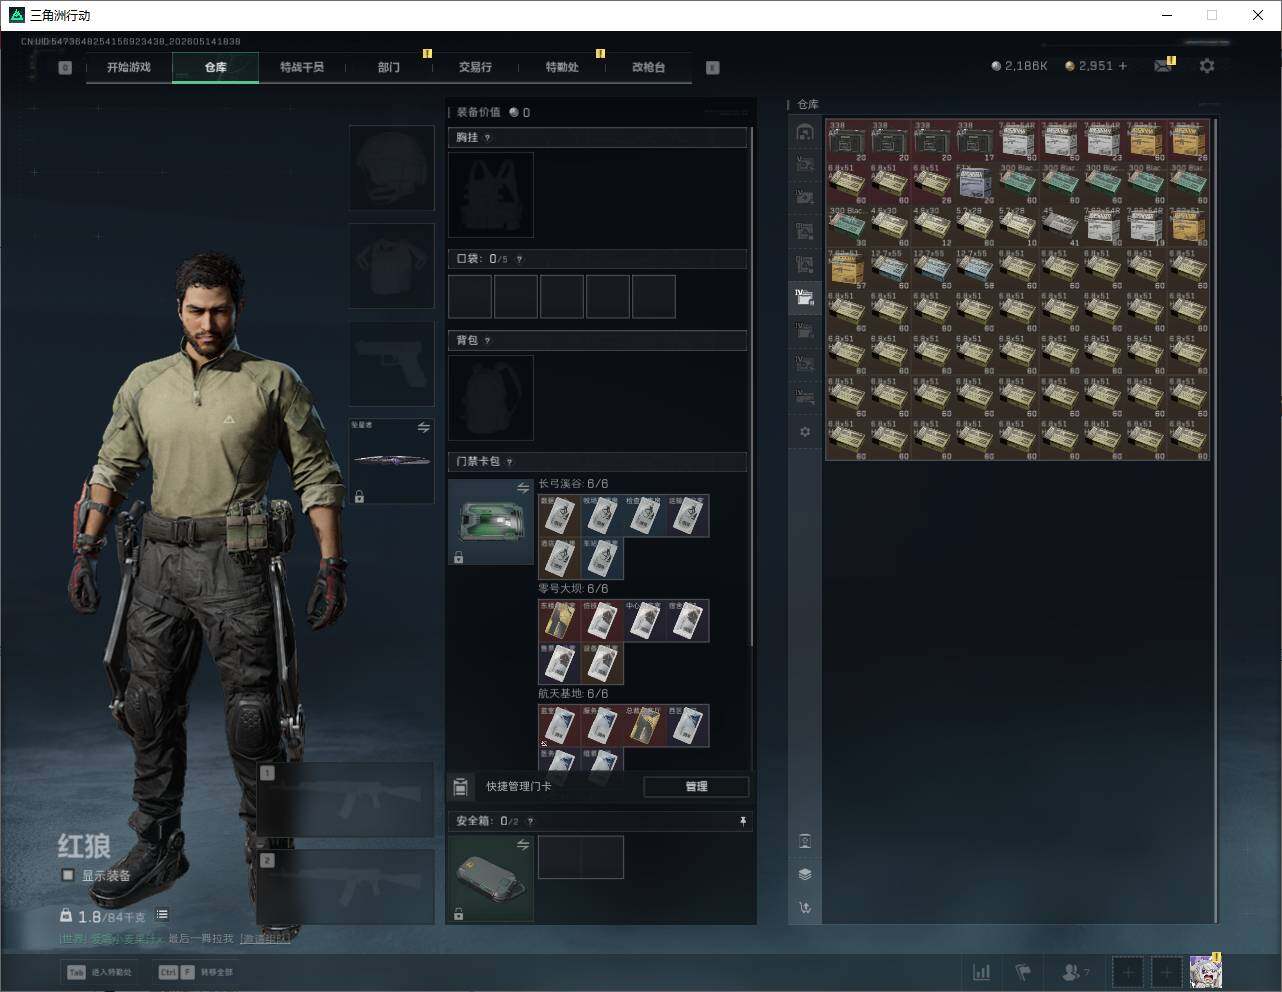
Task: Click help icon next to 安全箱
Action: (530, 822)
